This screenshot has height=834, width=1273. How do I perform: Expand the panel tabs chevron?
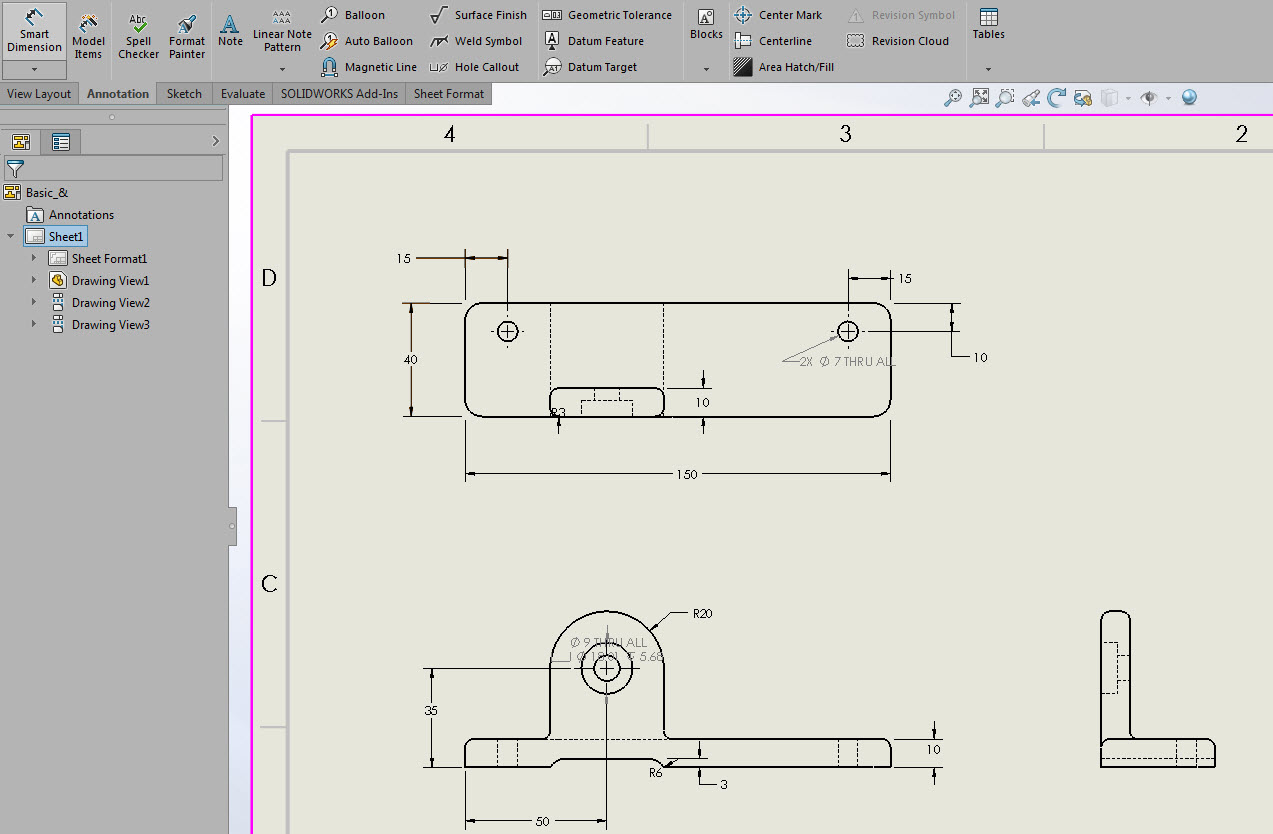[215, 141]
